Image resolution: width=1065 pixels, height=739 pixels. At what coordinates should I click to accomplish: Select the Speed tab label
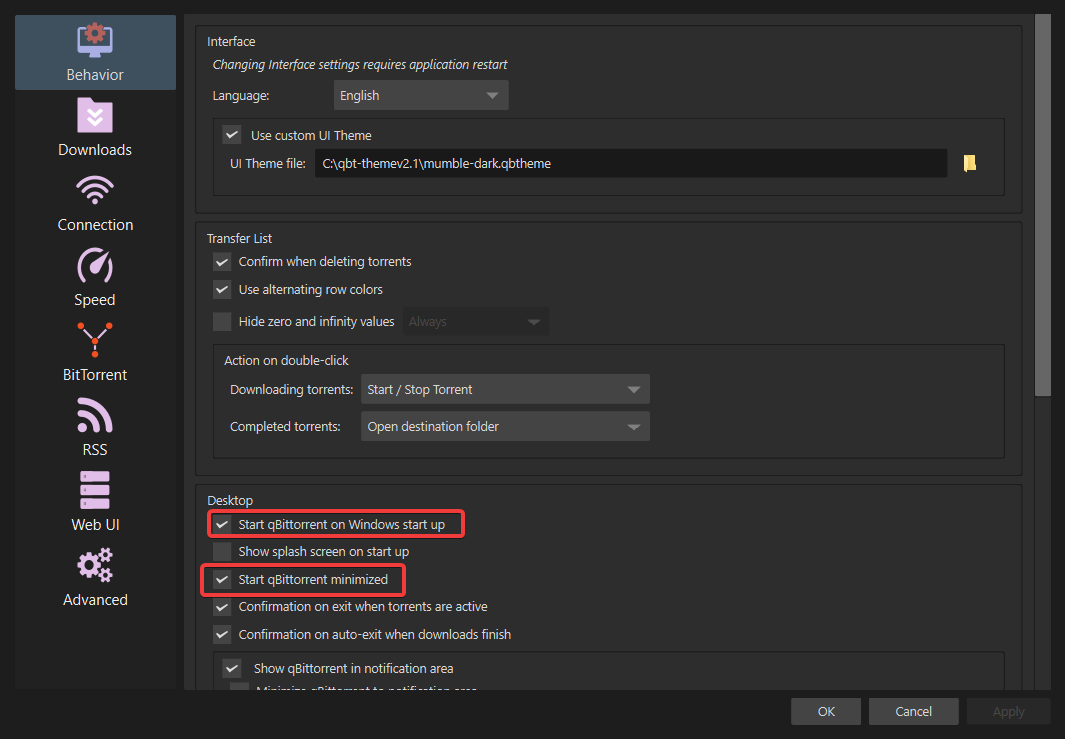95,300
